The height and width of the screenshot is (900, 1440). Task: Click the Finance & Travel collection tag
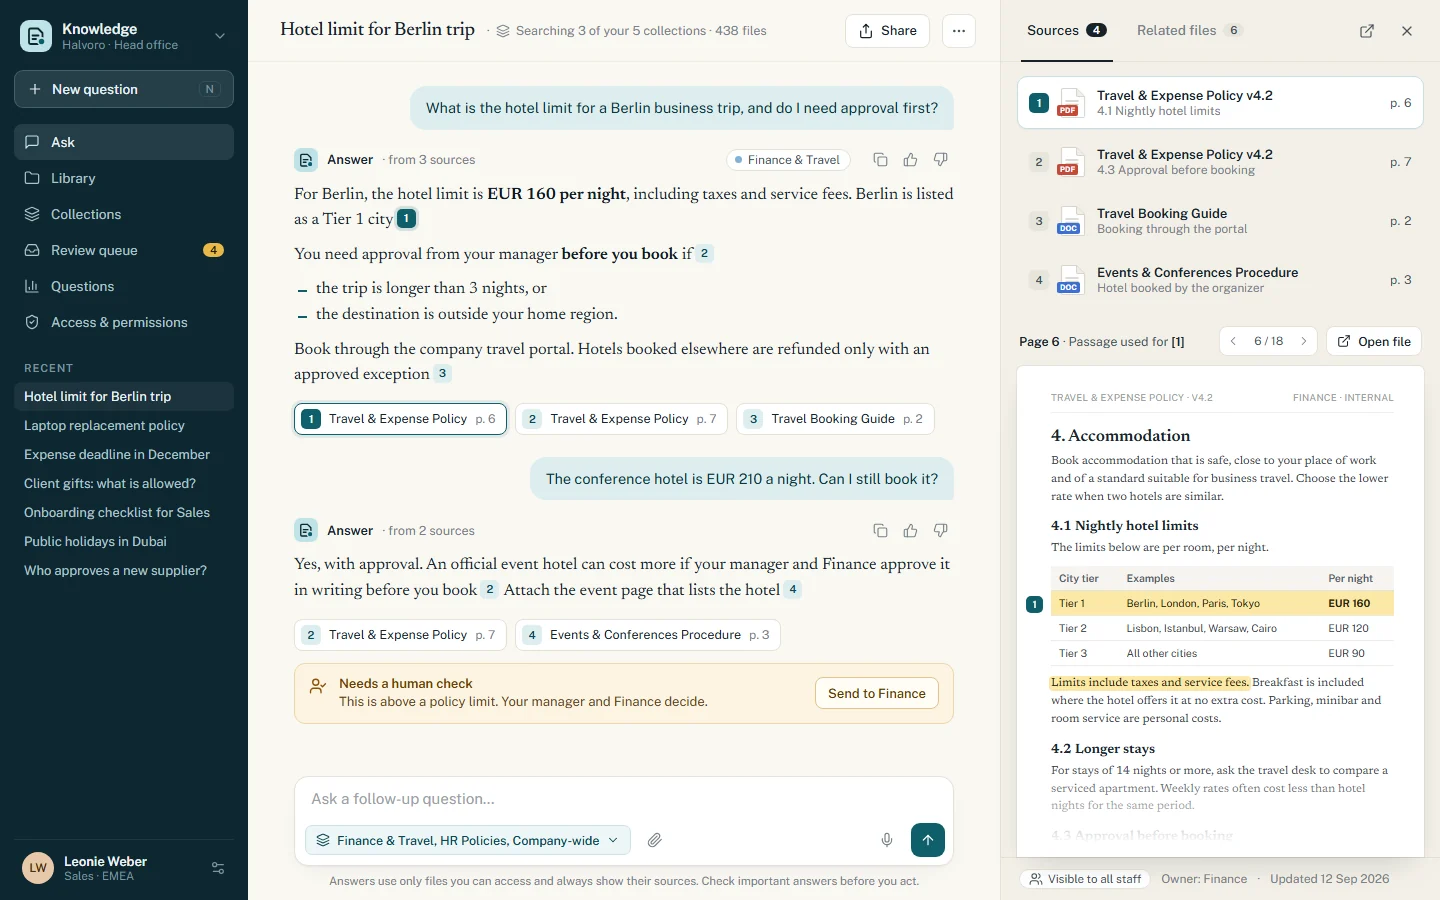pyautogui.click(x=788, y=160)
